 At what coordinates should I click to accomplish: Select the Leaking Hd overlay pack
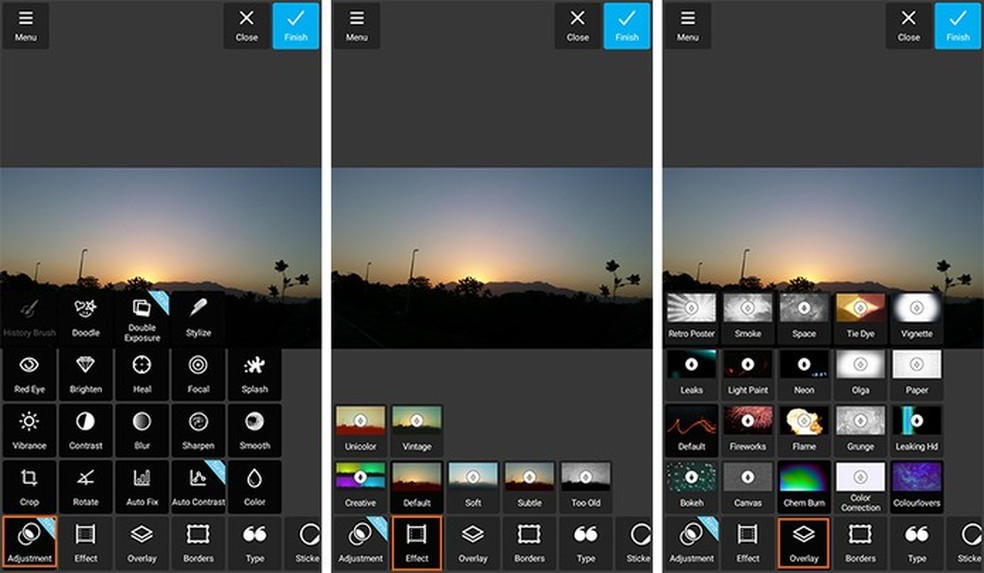[917, 431]
